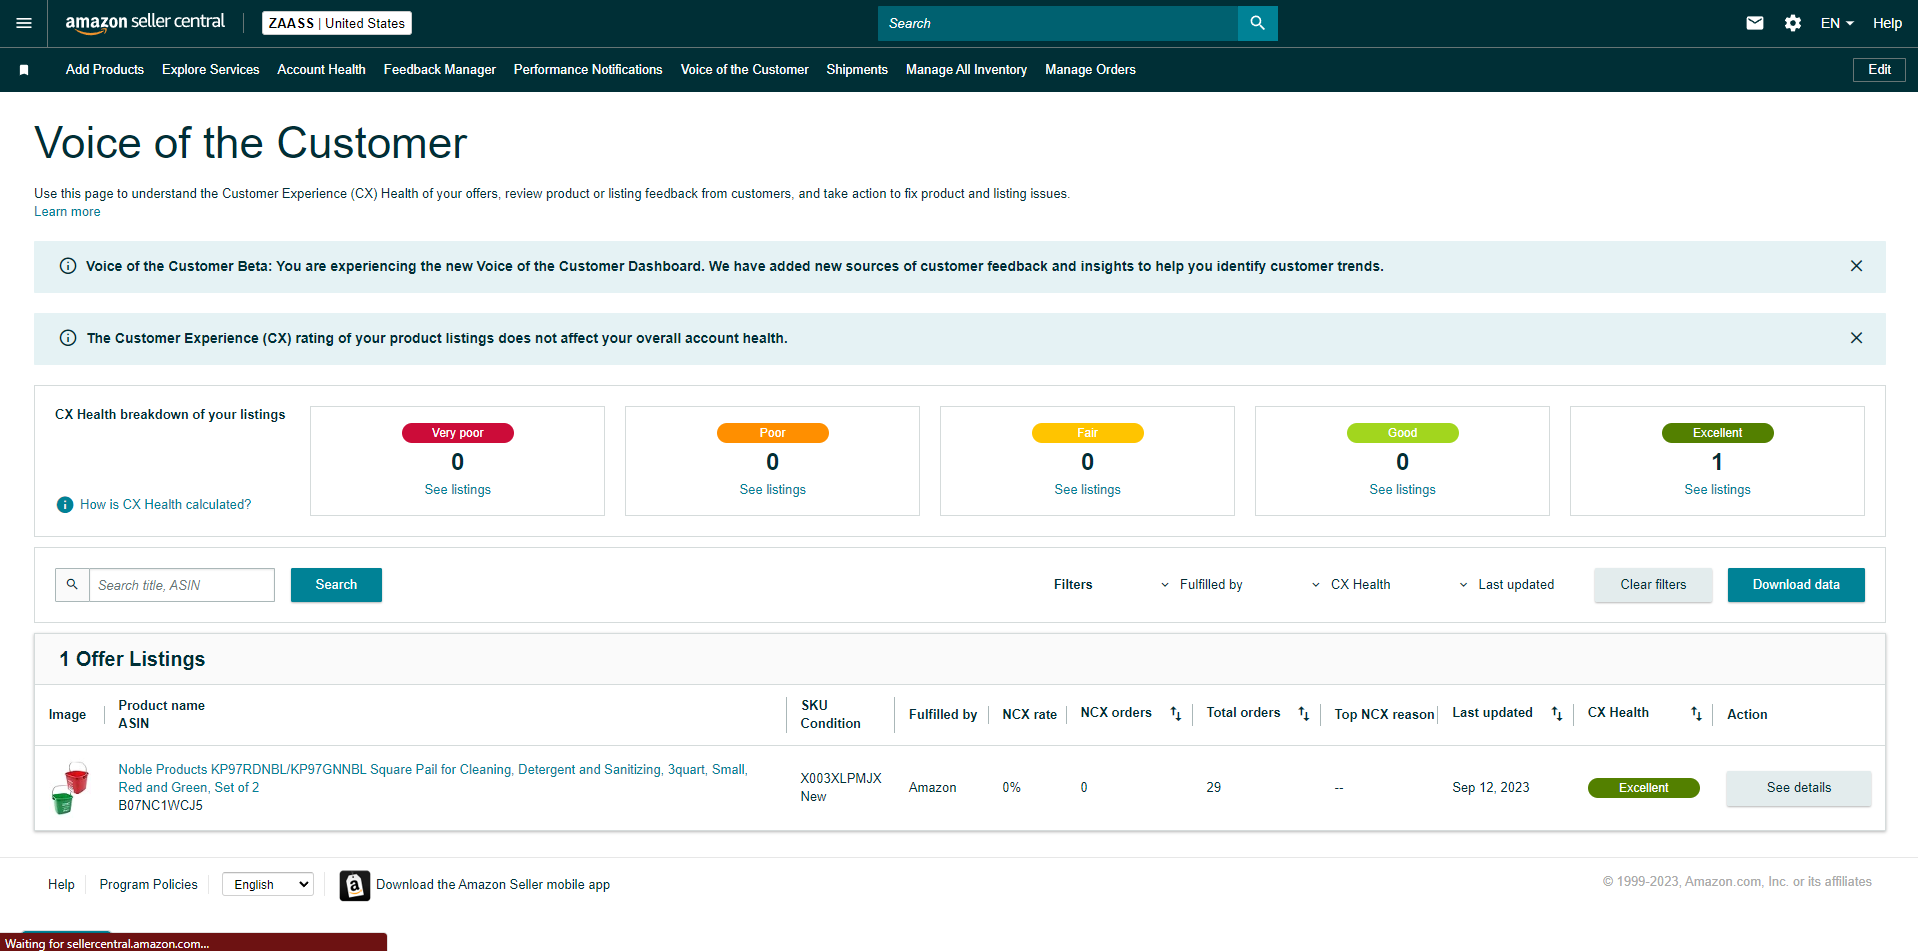Click info icon beside CX Health calculated
The height and width of the screenshot is (951, 1918).
(x=65, y=505)
